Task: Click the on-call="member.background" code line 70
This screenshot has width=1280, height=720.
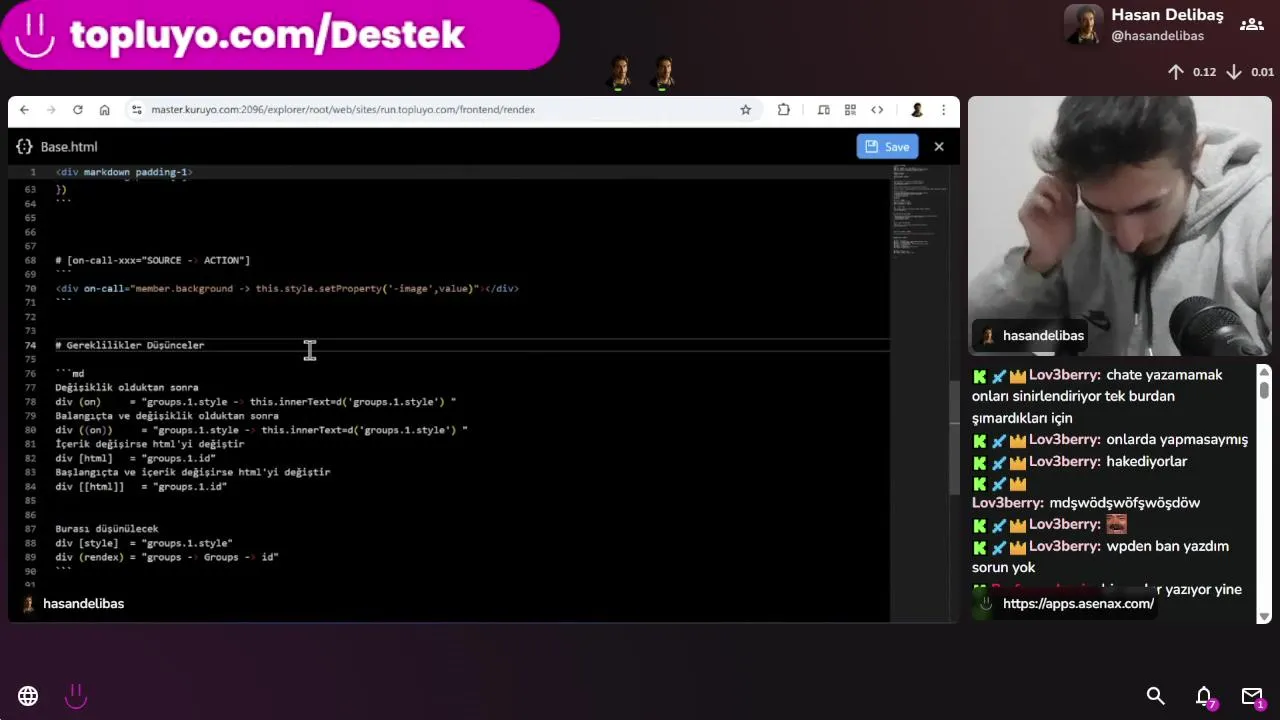Action: point(287,288)
